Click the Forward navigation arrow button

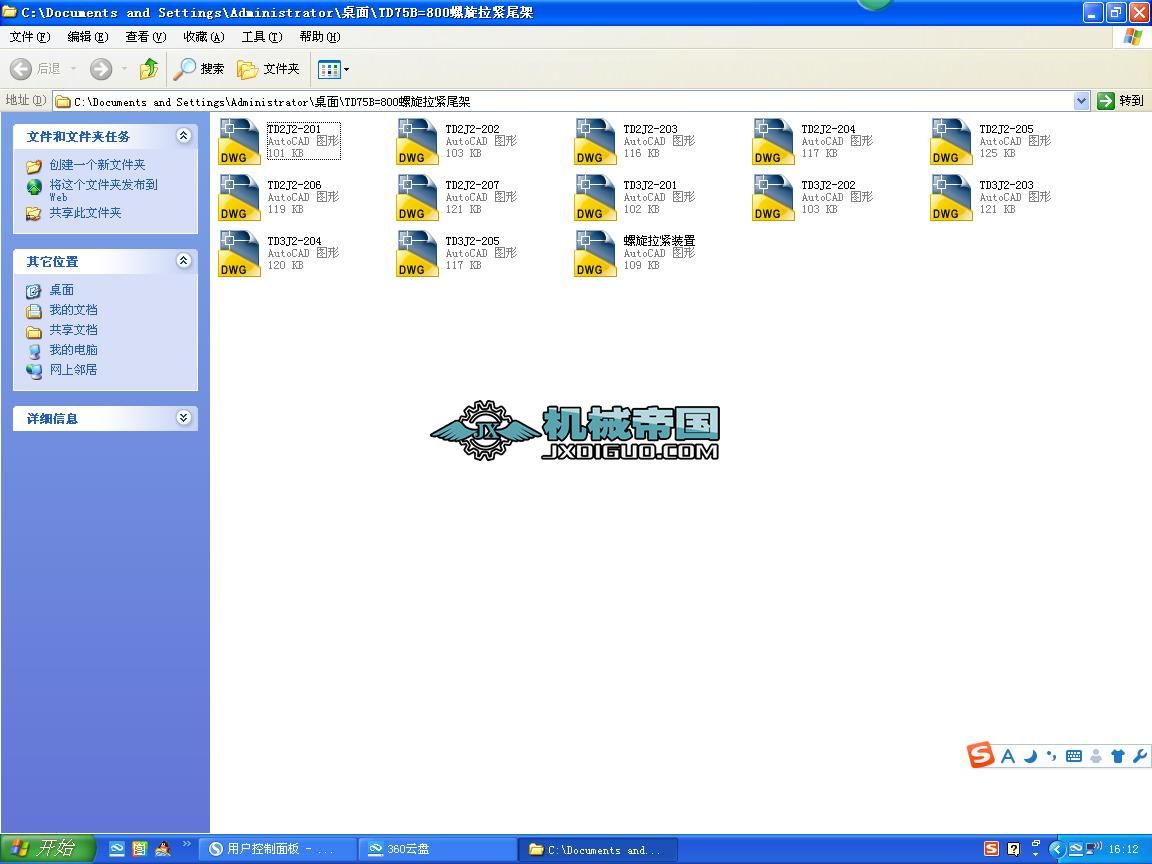[101, 69]
